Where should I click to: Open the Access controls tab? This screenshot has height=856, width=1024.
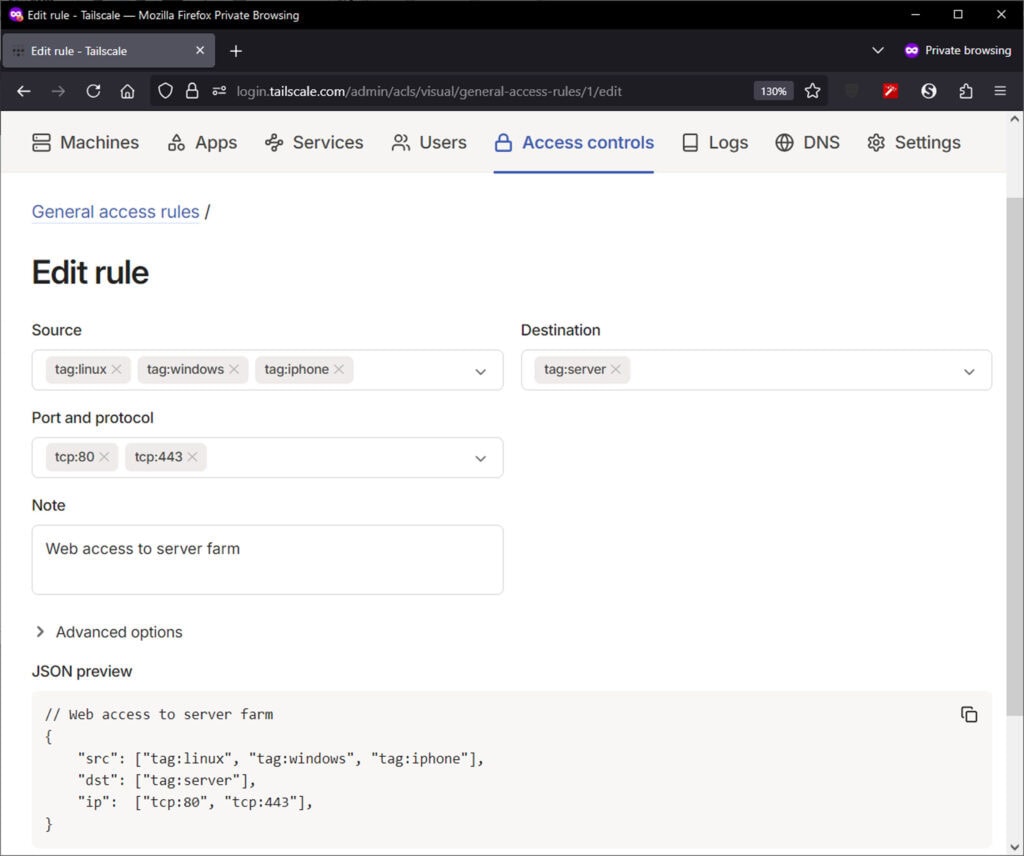(x=574, y=142)
